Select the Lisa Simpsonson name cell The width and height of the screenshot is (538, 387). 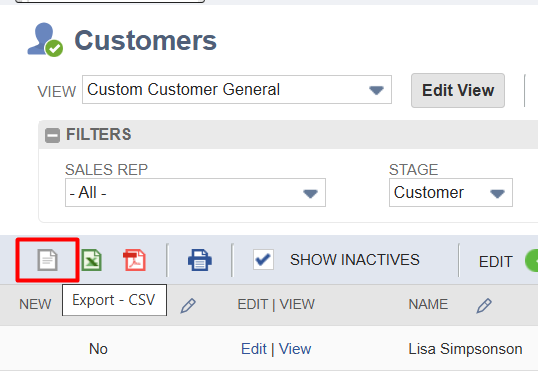[x=465, y=349]
